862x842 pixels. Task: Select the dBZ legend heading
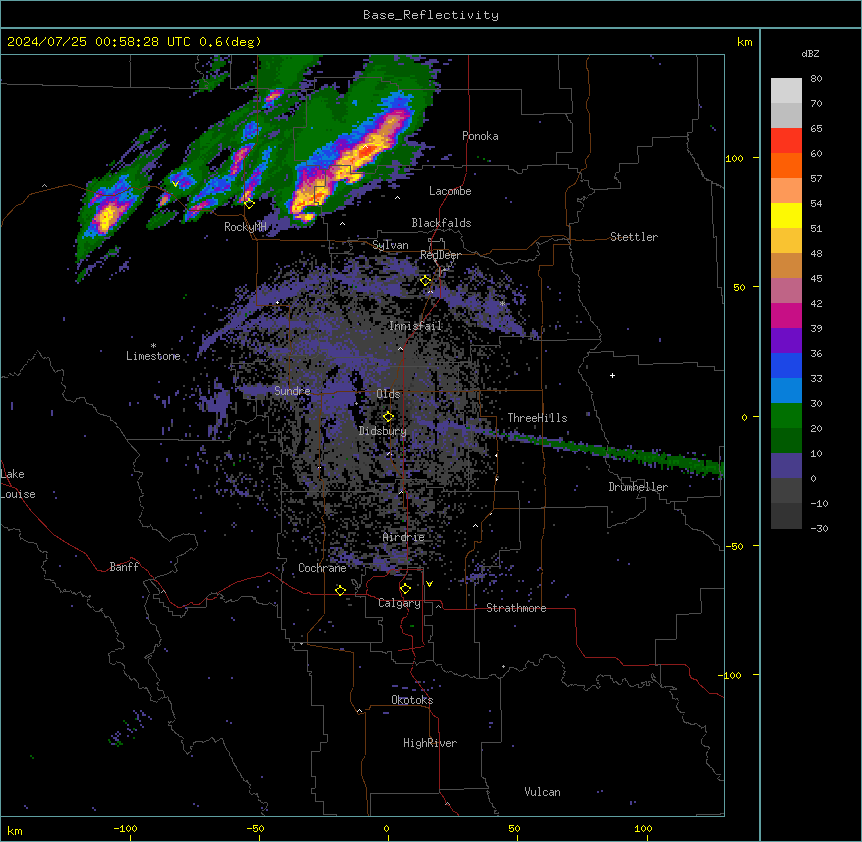[x=810, y=53]
